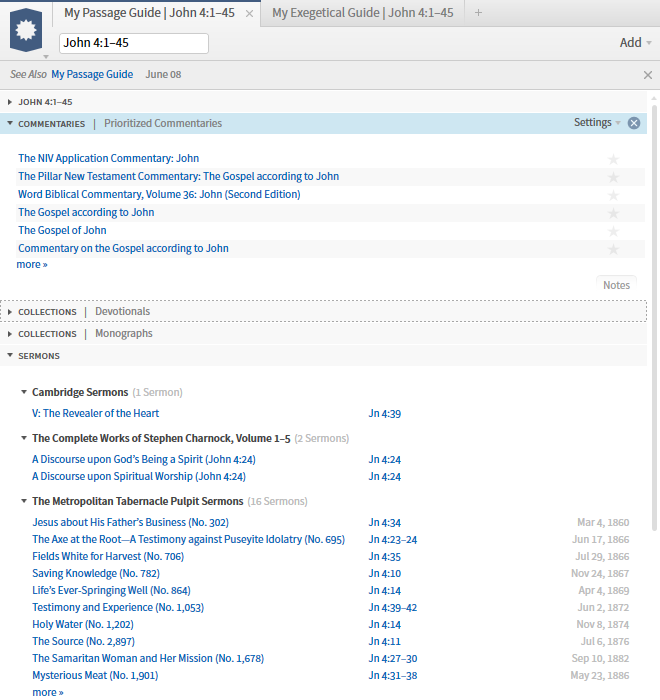Open Jesus about His Father's Business (No. 302)
Viewport: 660px width, 700px height.
click(x=130, y=522)
